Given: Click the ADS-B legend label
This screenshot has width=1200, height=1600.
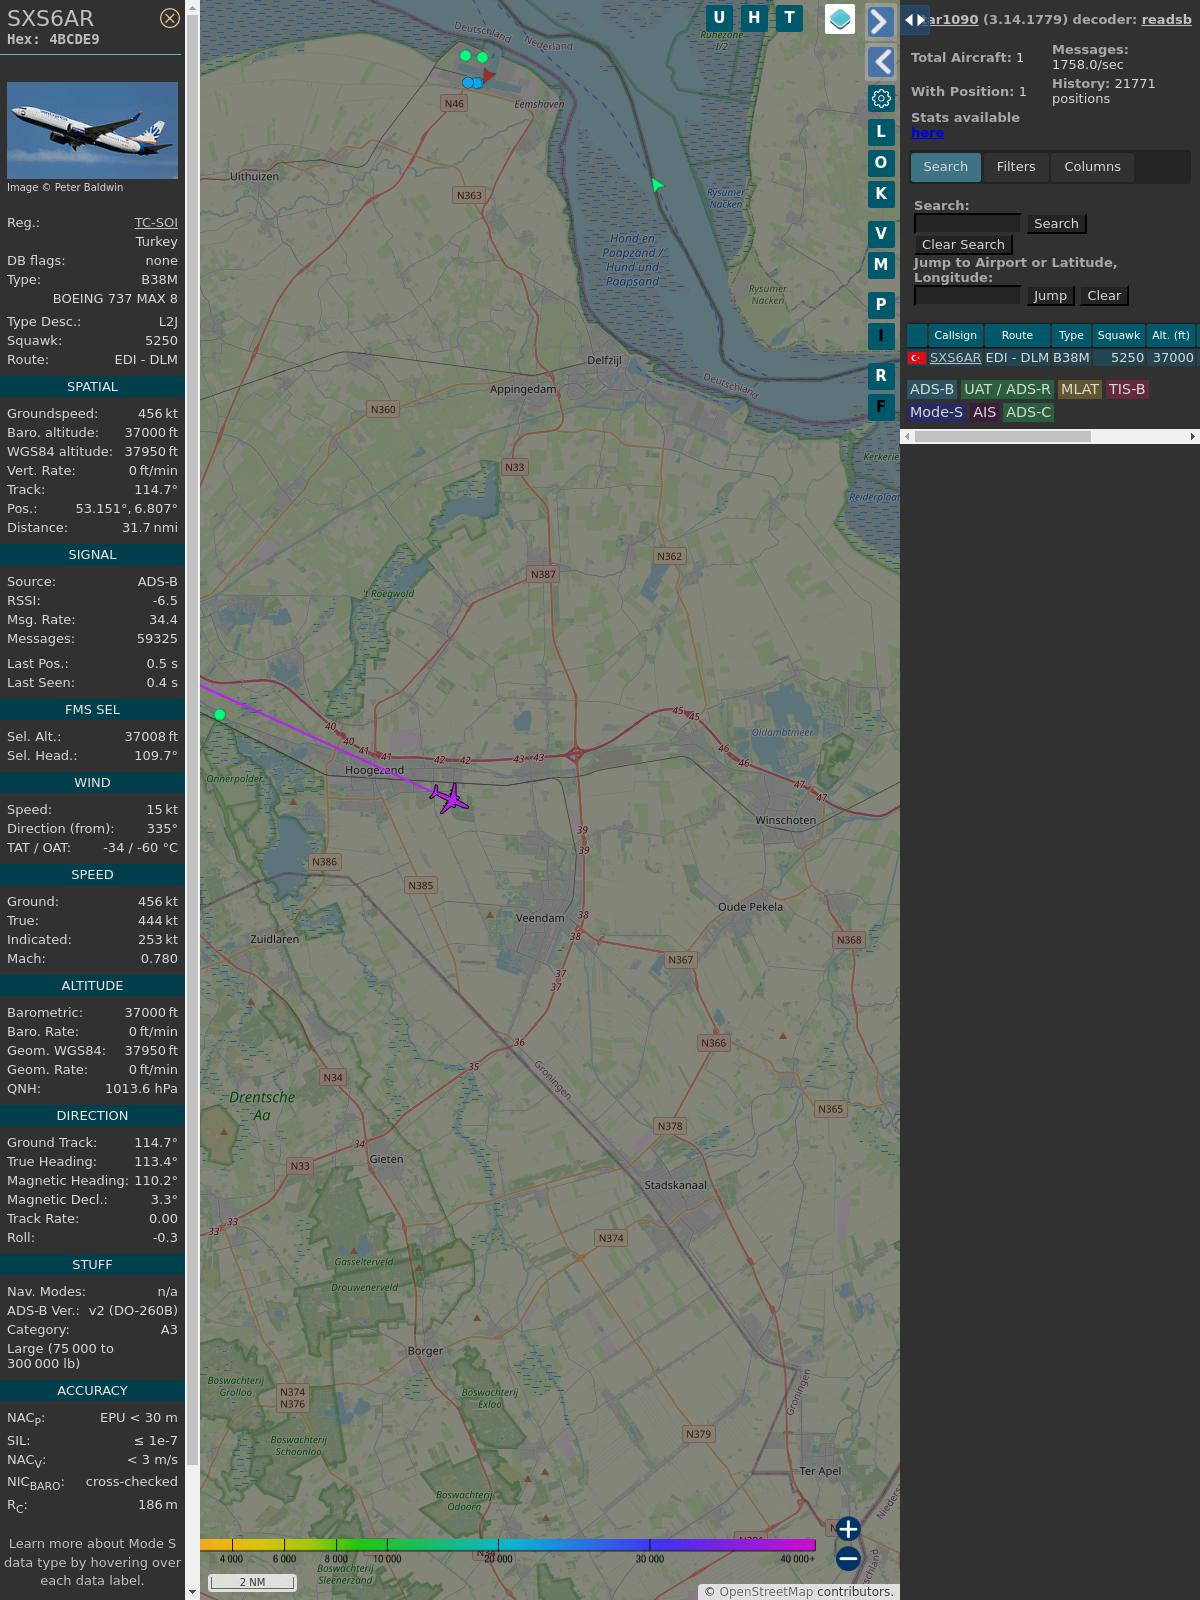Looking at the screenshot, I should pyautogui.click(x=932, y=390).
